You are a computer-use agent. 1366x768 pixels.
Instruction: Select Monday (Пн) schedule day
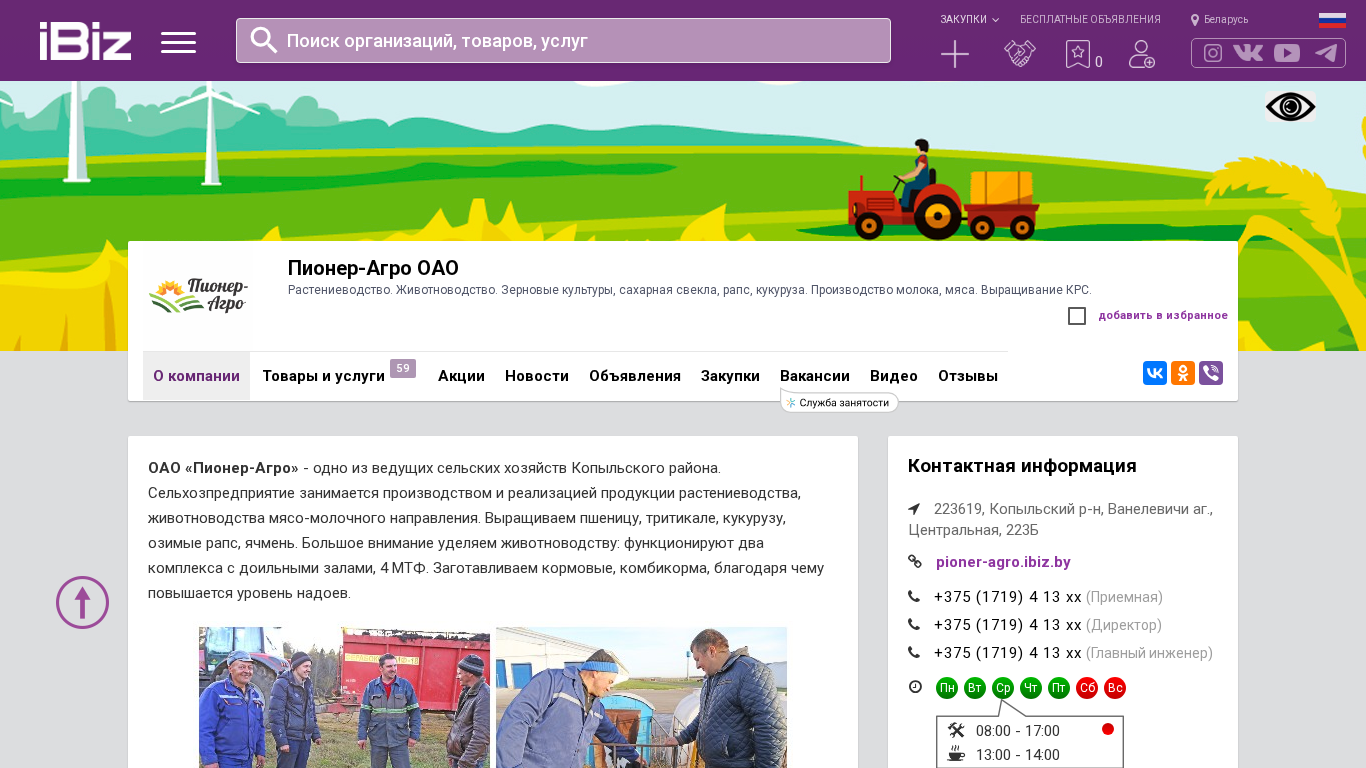pos(947,688)
